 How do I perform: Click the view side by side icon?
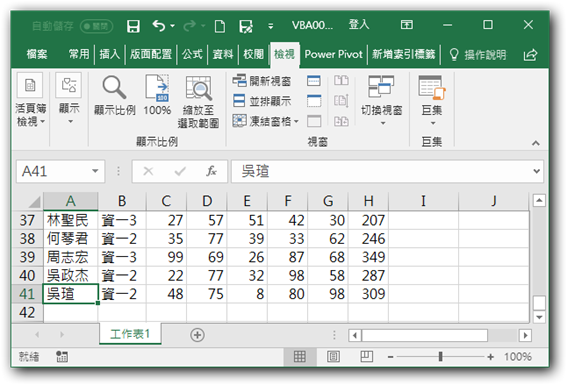(341, 80)
